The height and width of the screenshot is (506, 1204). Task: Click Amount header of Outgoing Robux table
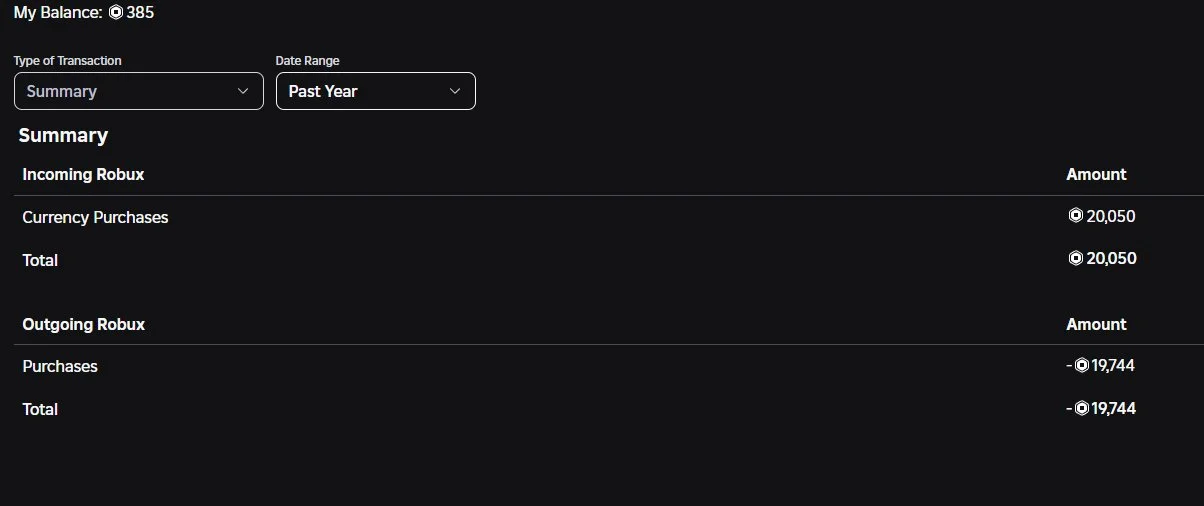pos(1096,324)
